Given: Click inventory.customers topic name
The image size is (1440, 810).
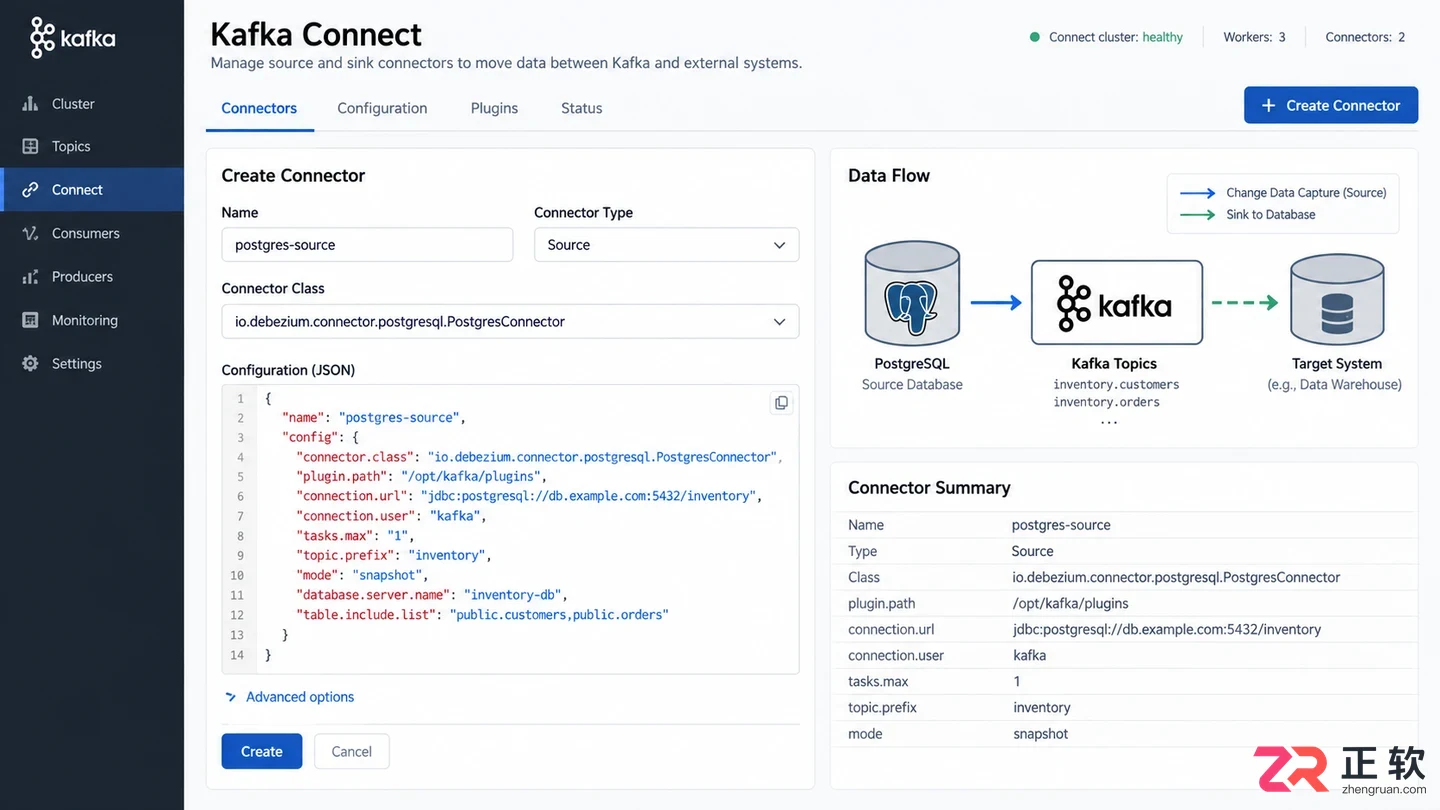Looking at the screenshot, I should [1116, 384].
